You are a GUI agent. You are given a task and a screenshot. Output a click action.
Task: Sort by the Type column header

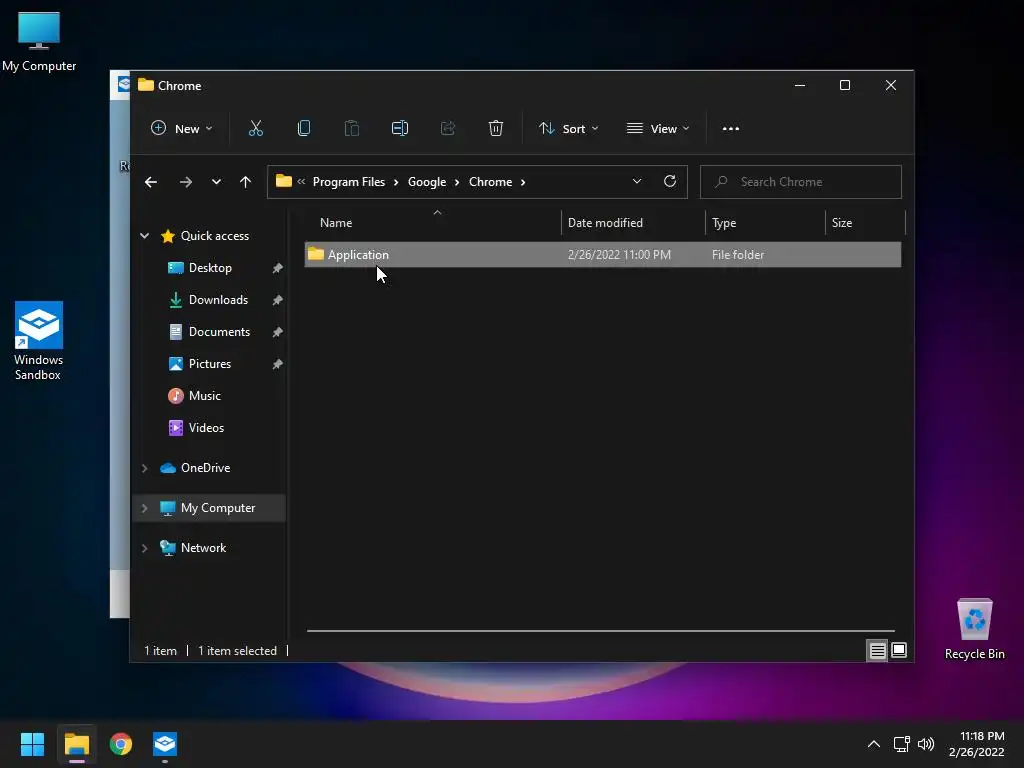tap(765, 223)
